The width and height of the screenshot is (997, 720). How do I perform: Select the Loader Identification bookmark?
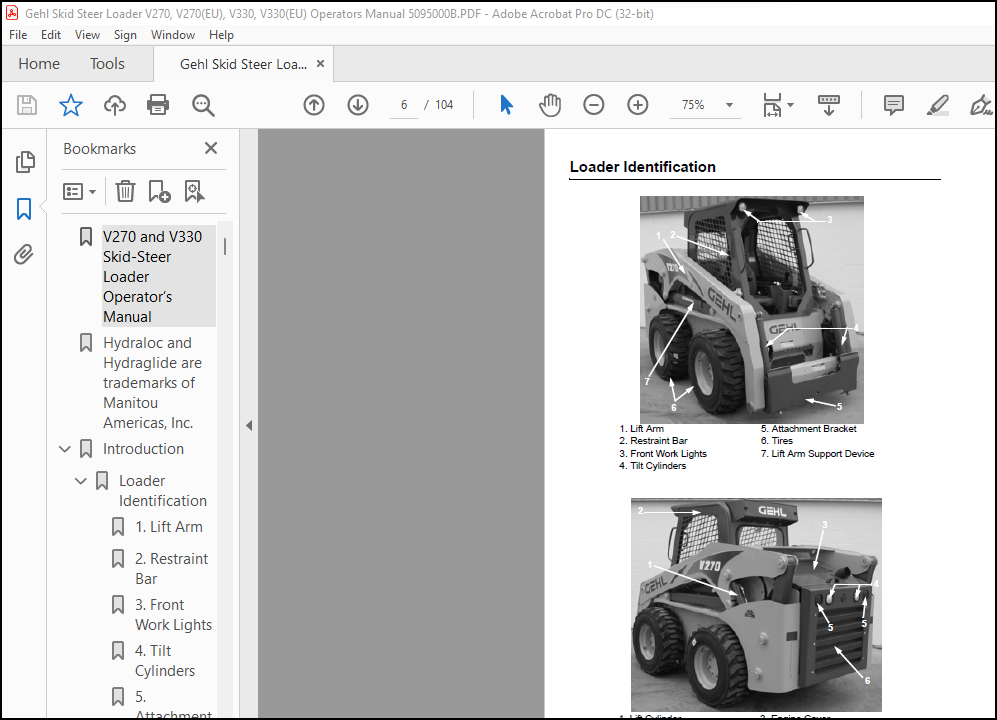162,490
